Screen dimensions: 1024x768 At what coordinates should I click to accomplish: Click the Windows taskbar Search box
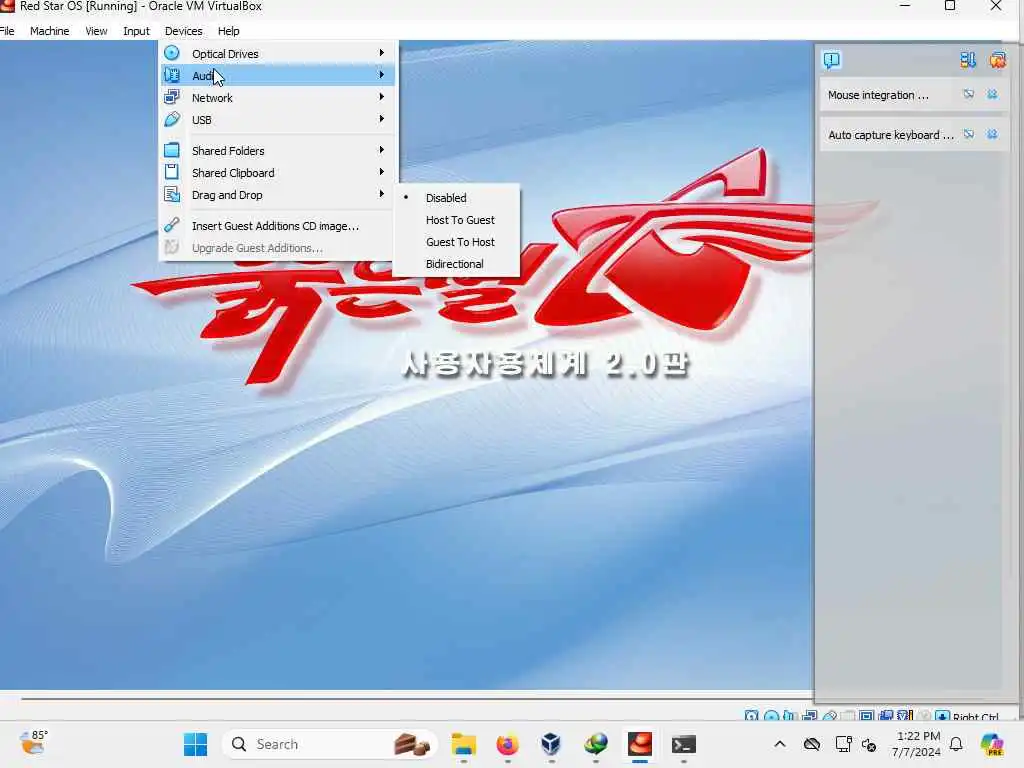point(330,744)
